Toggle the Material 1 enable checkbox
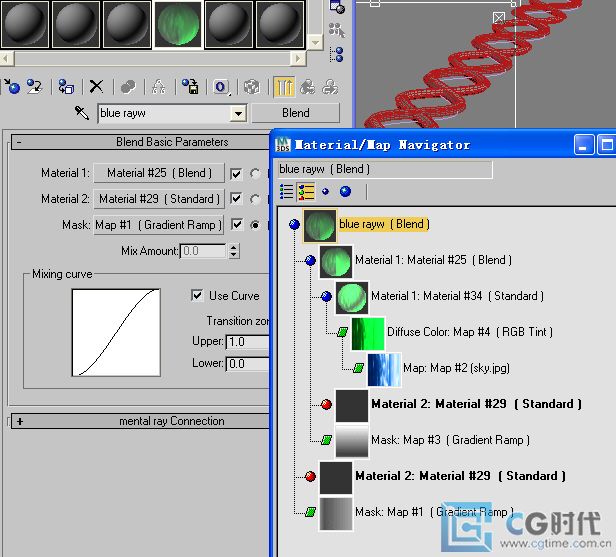 (236, 173)
